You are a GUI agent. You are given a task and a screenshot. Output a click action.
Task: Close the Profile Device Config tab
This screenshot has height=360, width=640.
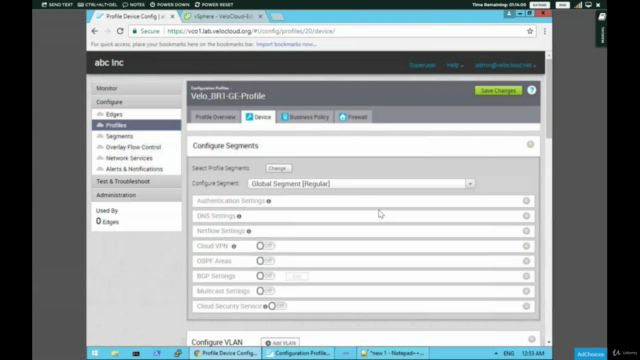coord(172,16)
